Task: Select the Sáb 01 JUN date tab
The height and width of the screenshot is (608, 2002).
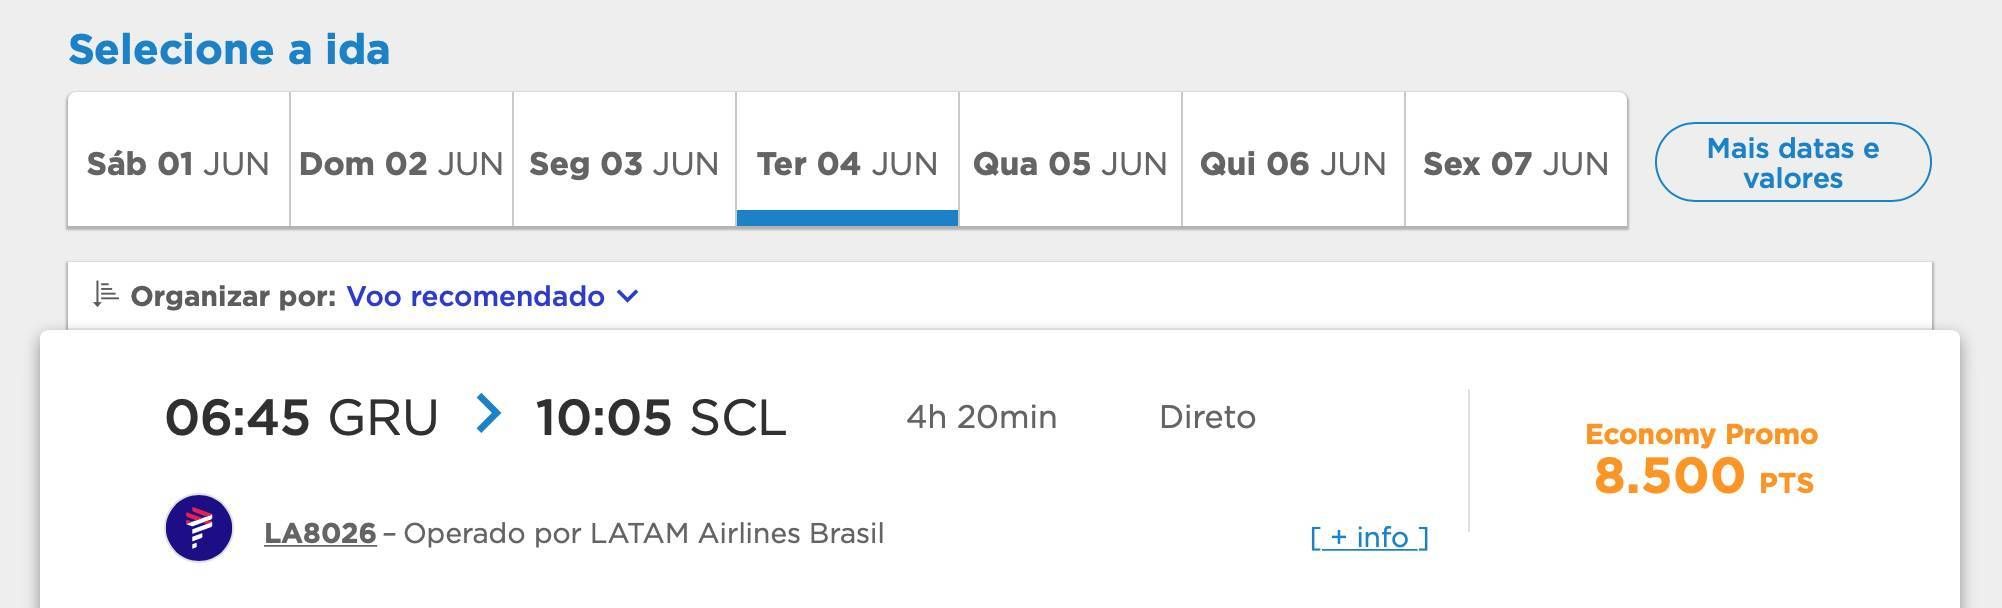Action: (178, 163)
